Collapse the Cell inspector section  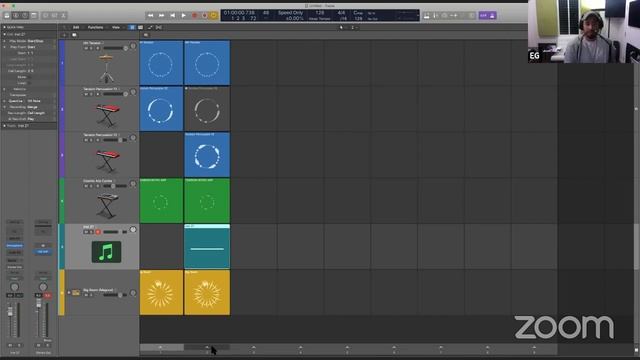pos(4,34)
